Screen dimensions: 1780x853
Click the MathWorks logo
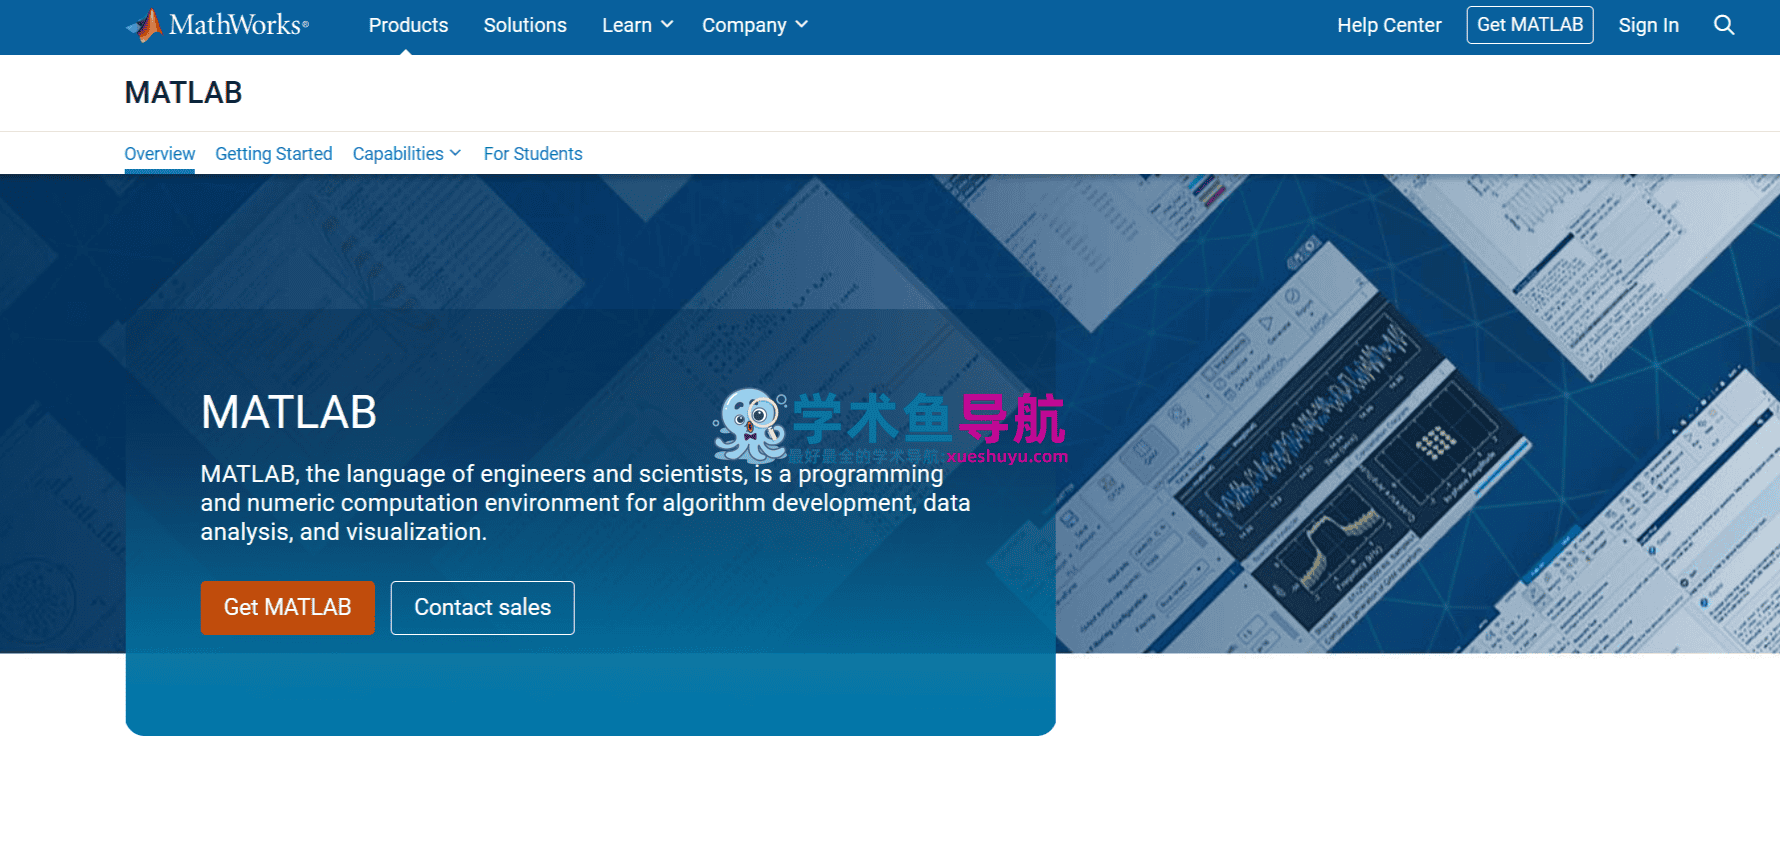point(217,25)
